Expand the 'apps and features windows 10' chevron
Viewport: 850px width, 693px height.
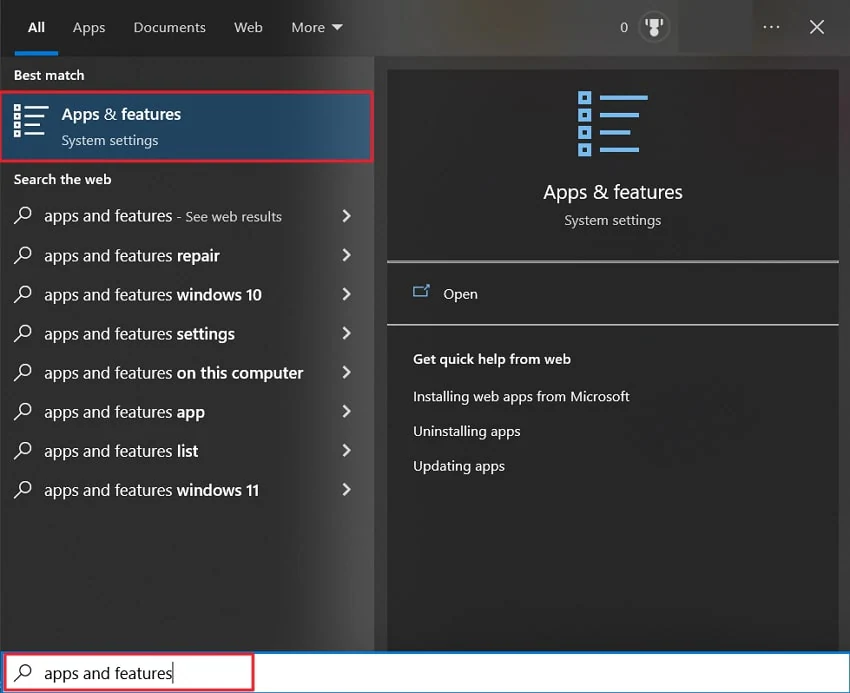click(346, 294)
